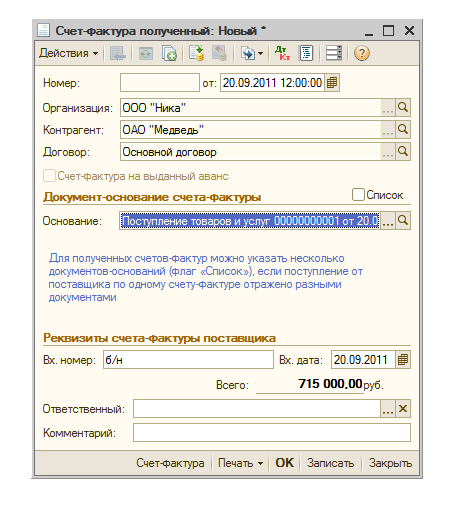Click the Вх. номер field б/н
Screen dimensions: 468x512
click(x=188, y=360)
